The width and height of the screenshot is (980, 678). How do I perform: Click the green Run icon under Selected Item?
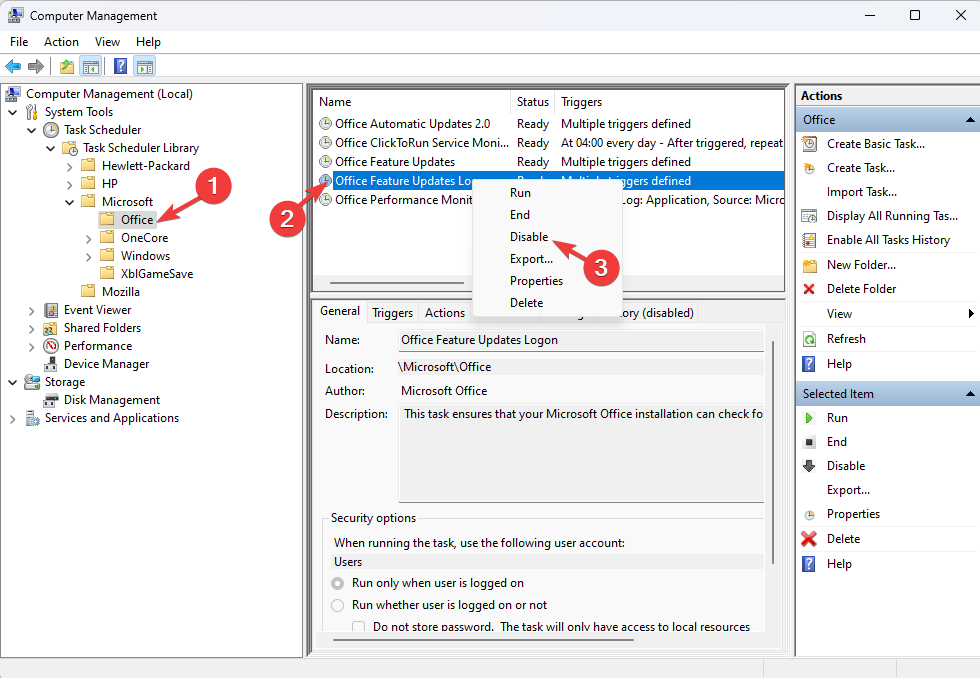point(809,418)
